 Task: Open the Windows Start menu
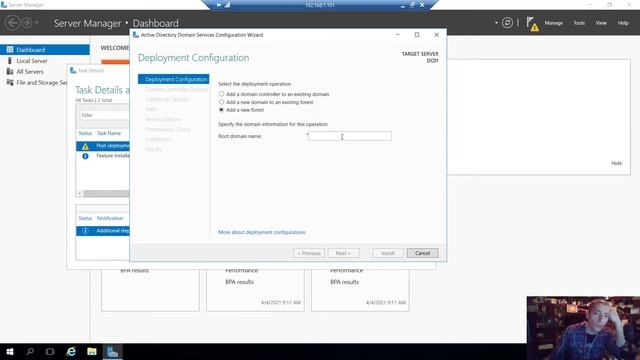(10, 351)
